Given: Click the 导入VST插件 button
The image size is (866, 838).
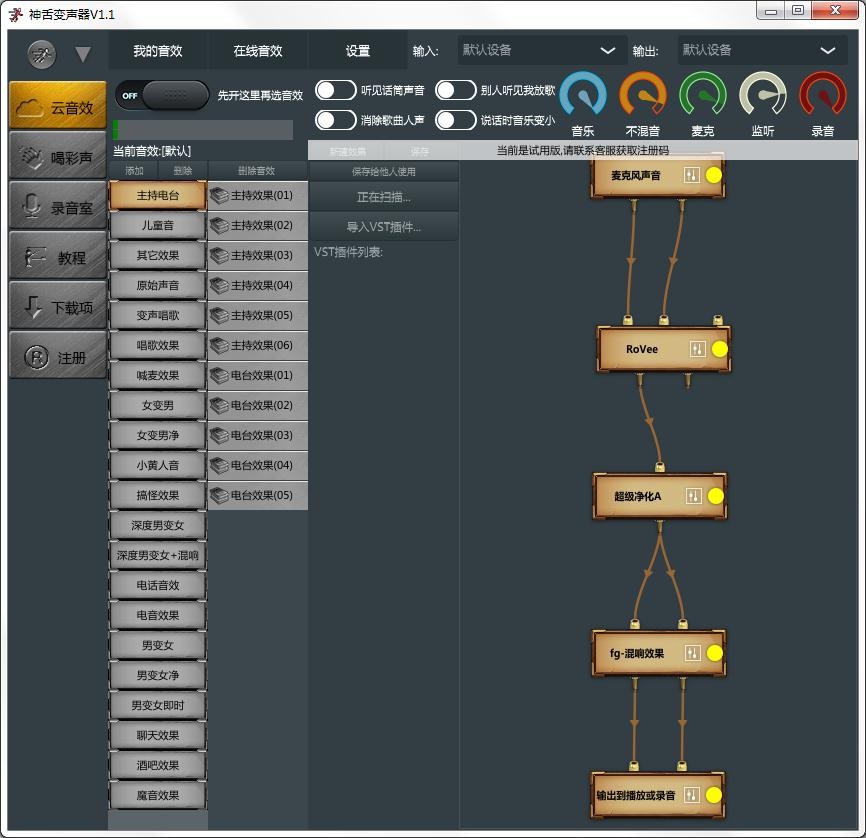Looking at the screenshot, I should pos(384,227).
